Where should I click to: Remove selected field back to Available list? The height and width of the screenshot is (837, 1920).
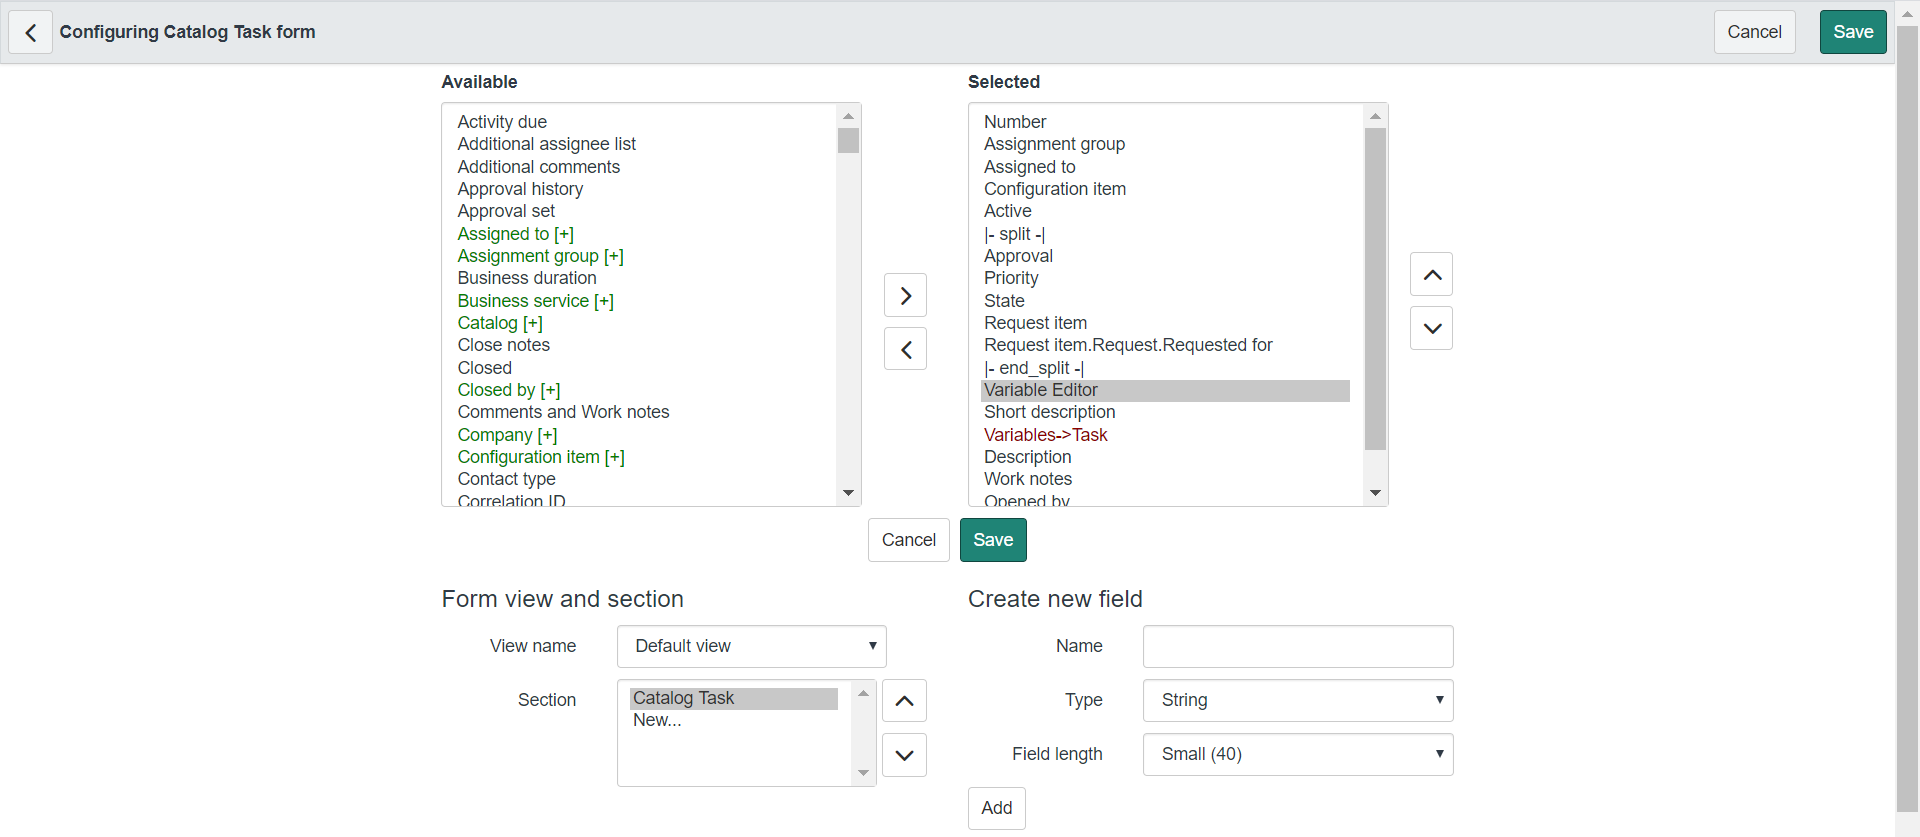pos(905,349)
